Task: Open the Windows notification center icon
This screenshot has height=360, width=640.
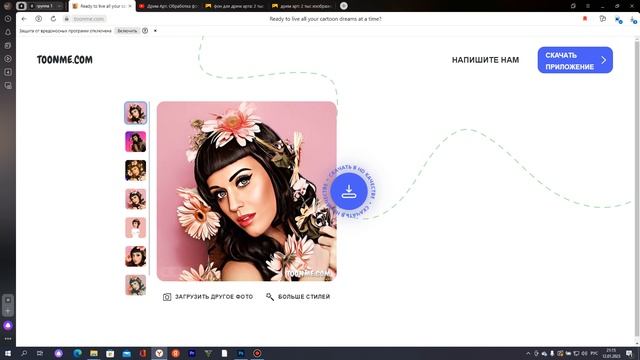Action: (629, 353)
